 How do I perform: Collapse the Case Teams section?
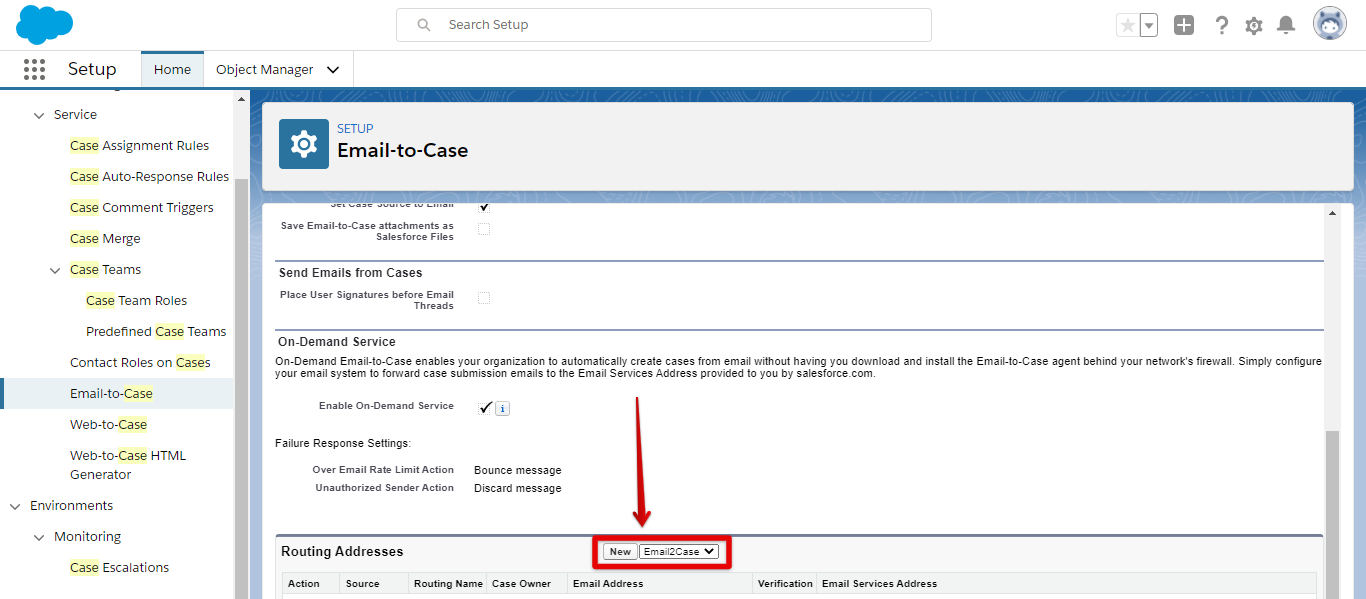pos(55,269)
